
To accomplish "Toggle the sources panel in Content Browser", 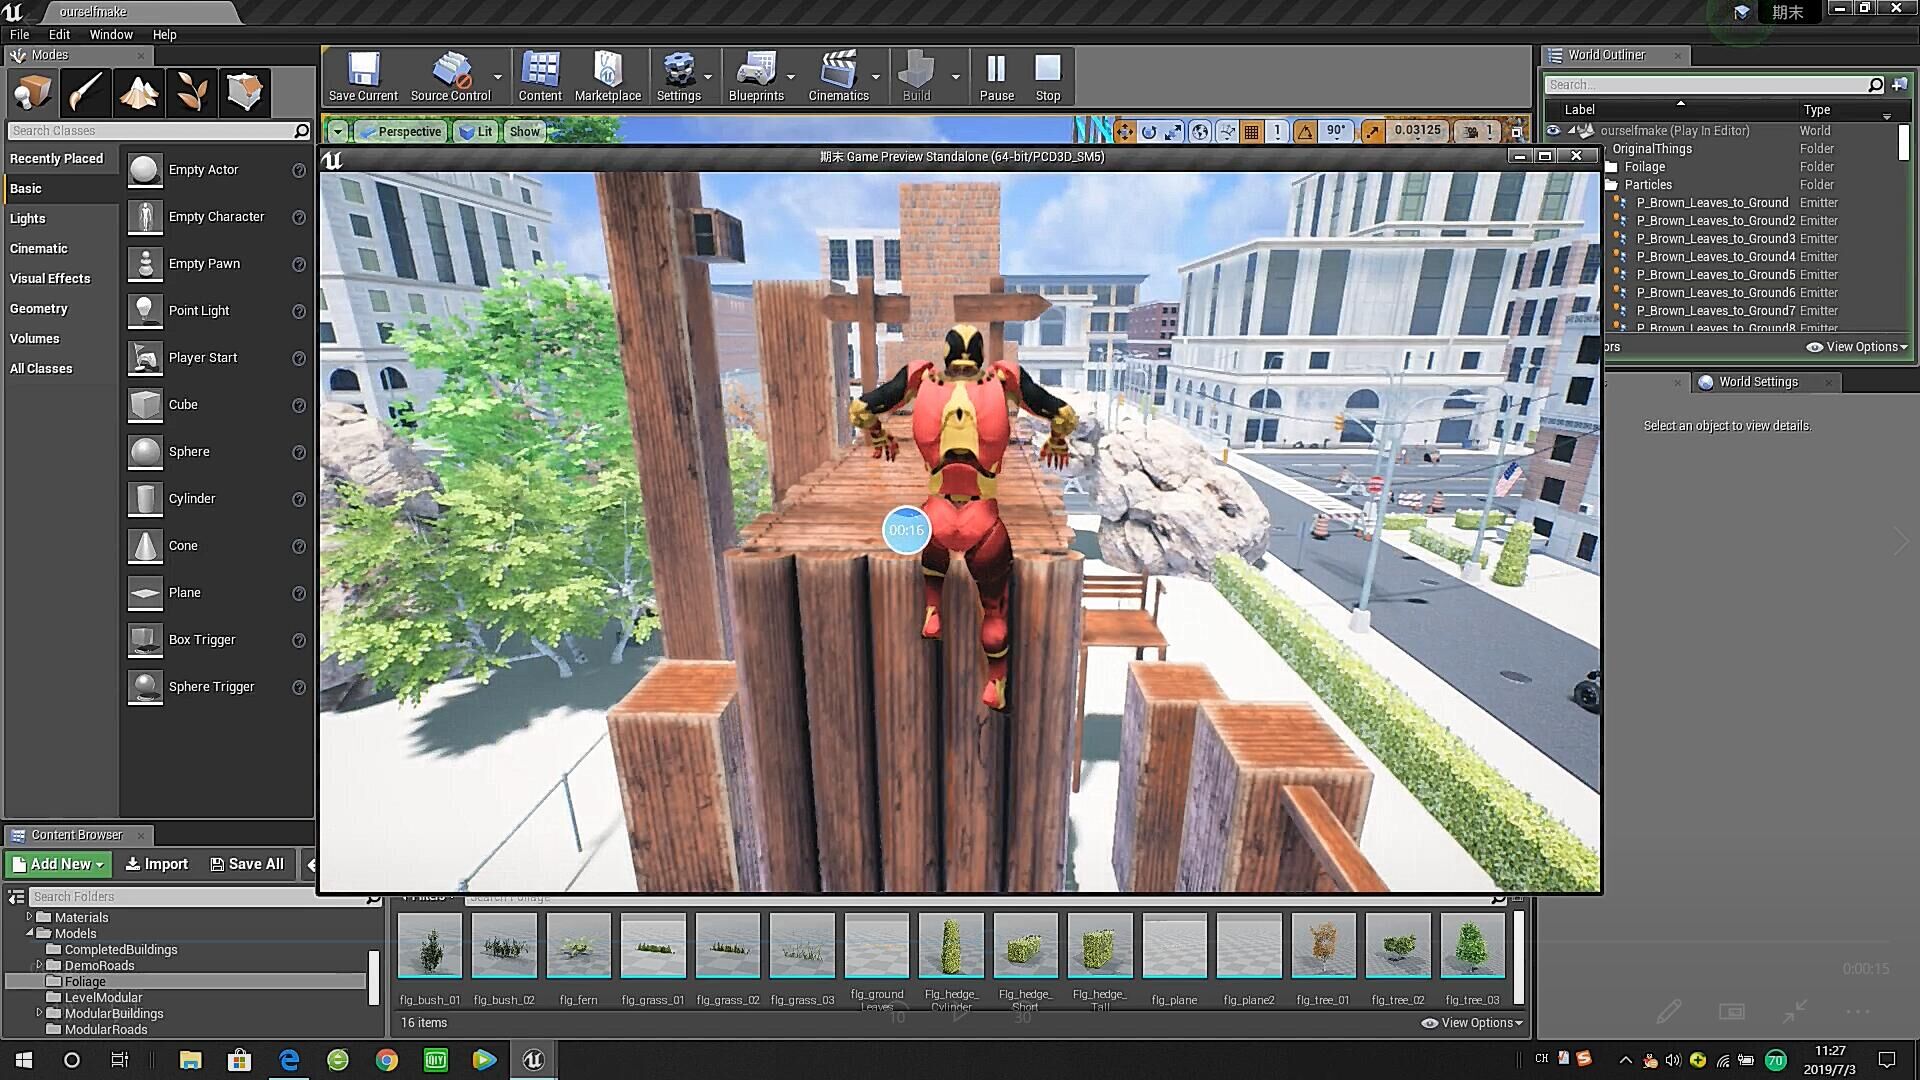I will tap(15, 897).
